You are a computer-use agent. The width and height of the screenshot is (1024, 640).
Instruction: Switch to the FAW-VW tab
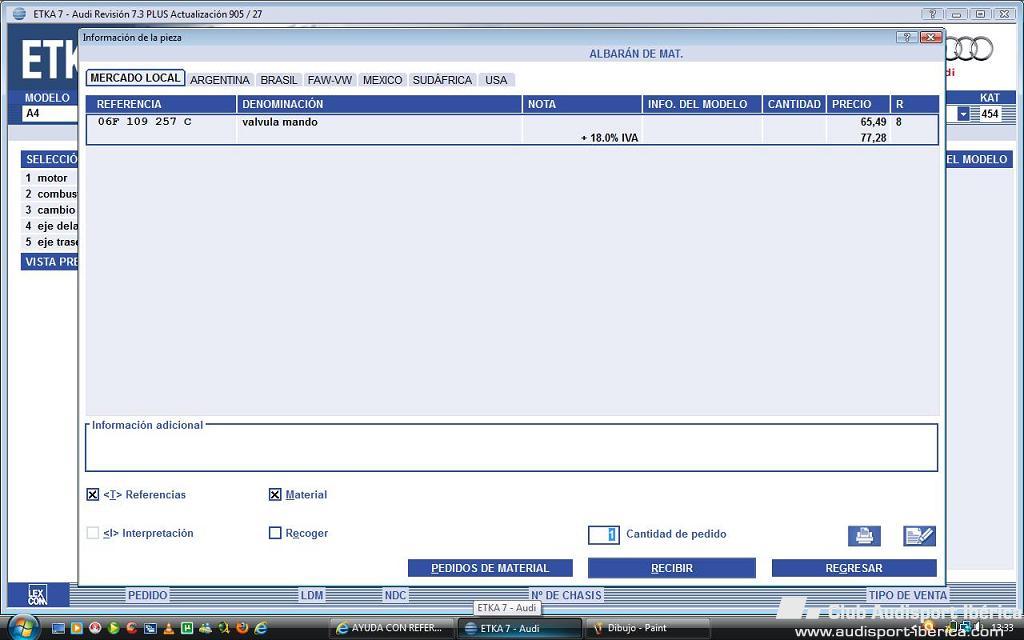pos(330,80)
